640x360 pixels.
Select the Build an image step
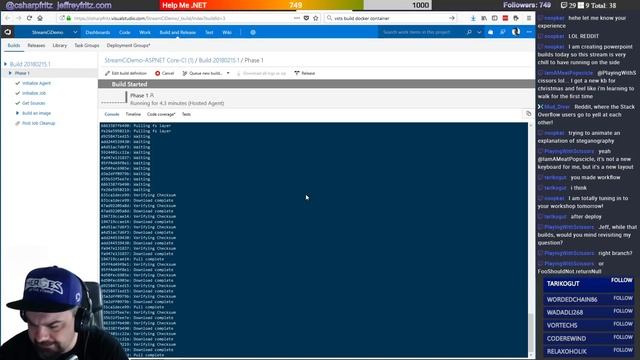tap(36, 113)
